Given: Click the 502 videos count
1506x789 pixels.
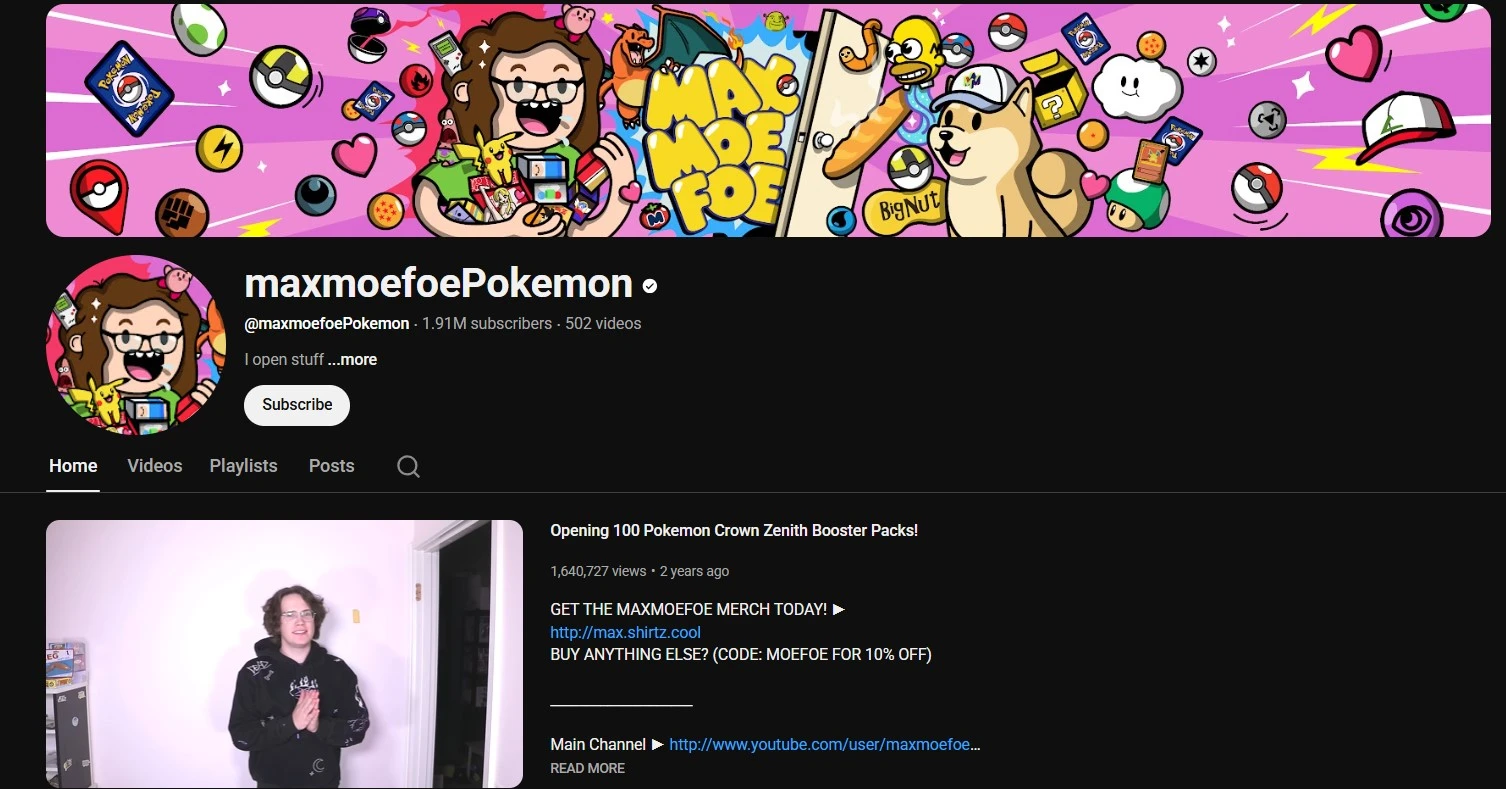Looking at the screenshot, I should 604,323.
